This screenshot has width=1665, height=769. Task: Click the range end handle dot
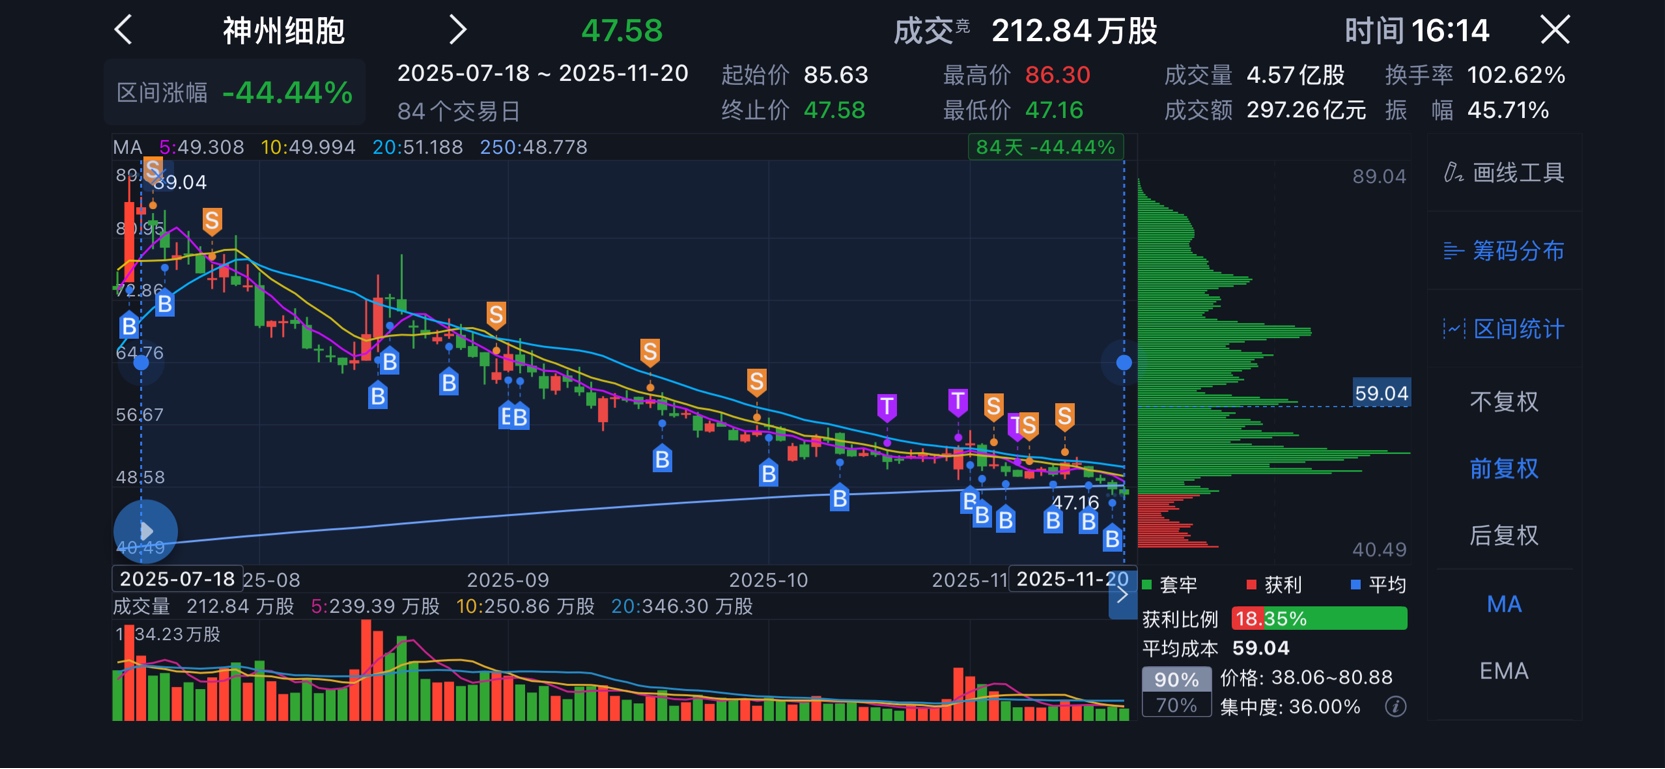tap(1124, 362)
